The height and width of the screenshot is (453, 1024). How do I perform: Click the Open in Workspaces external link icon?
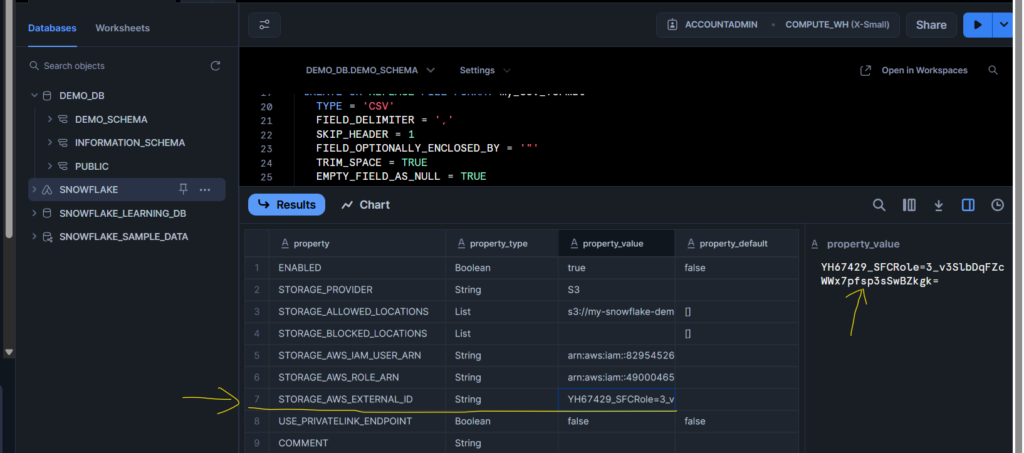pos(865,70)
